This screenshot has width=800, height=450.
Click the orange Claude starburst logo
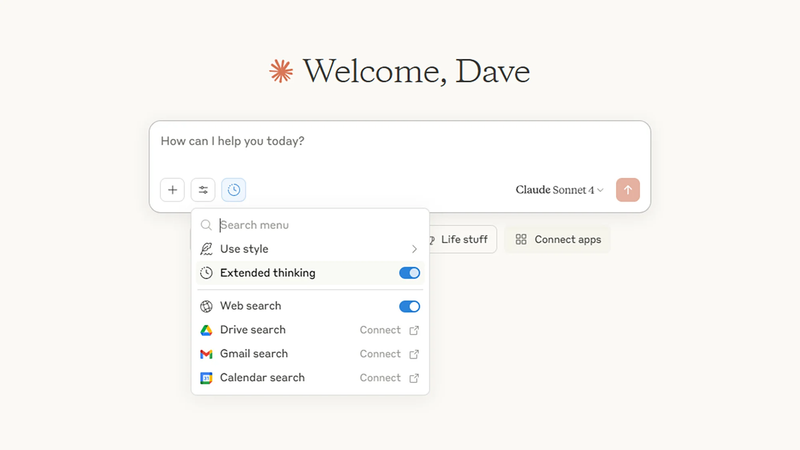pyautogui.click(x=281, y=71)
